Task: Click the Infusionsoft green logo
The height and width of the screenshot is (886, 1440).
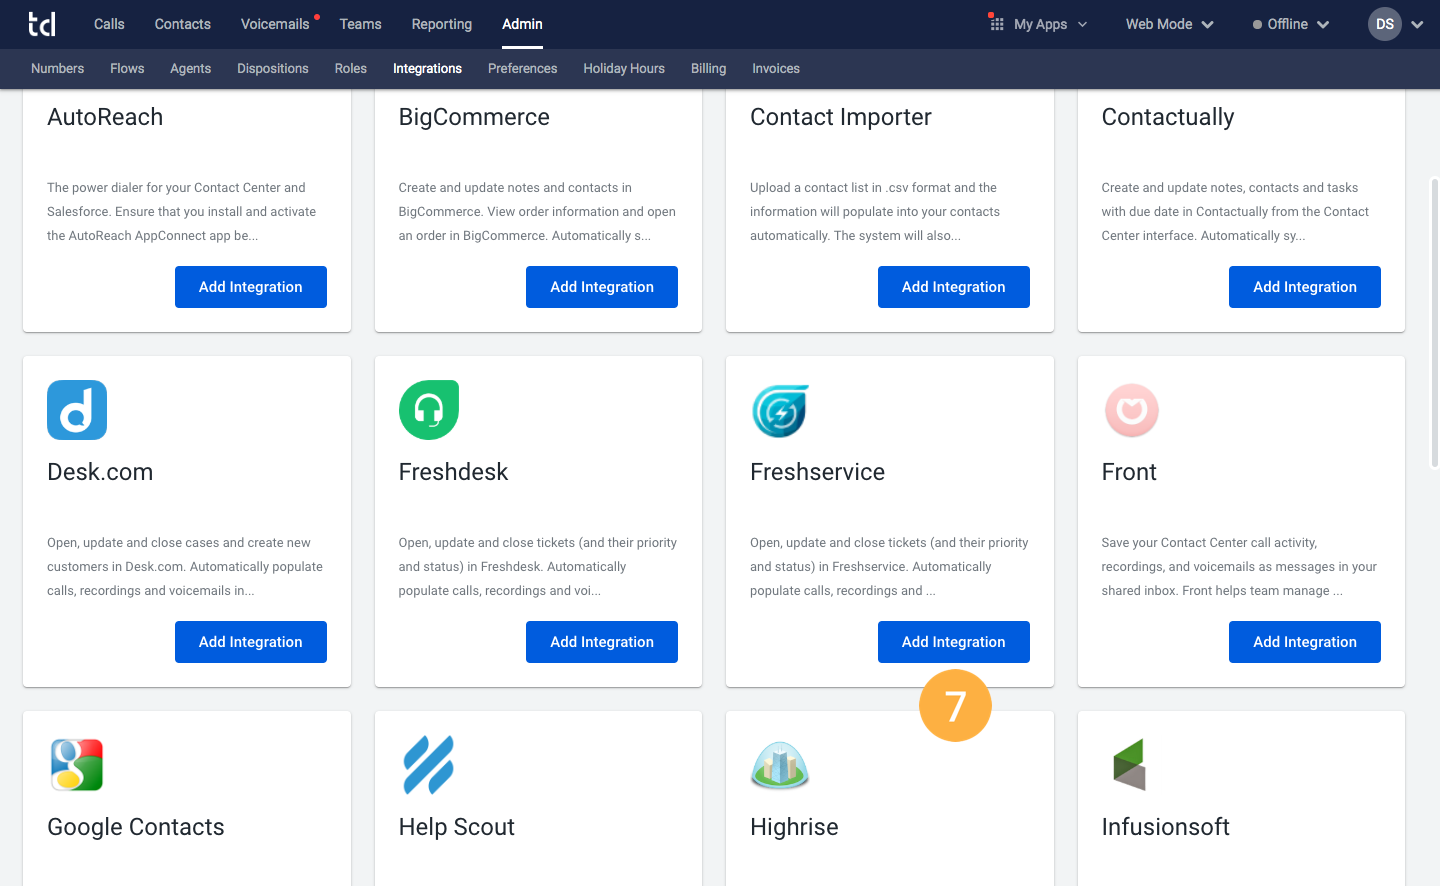Action: (x=1130, y=765)
